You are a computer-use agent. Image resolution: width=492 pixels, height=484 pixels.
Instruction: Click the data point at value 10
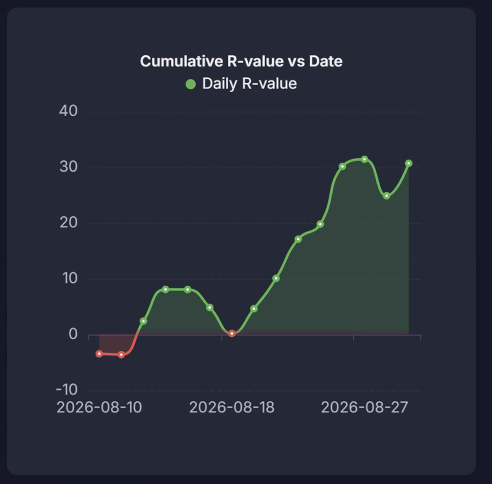pos(276,278)
